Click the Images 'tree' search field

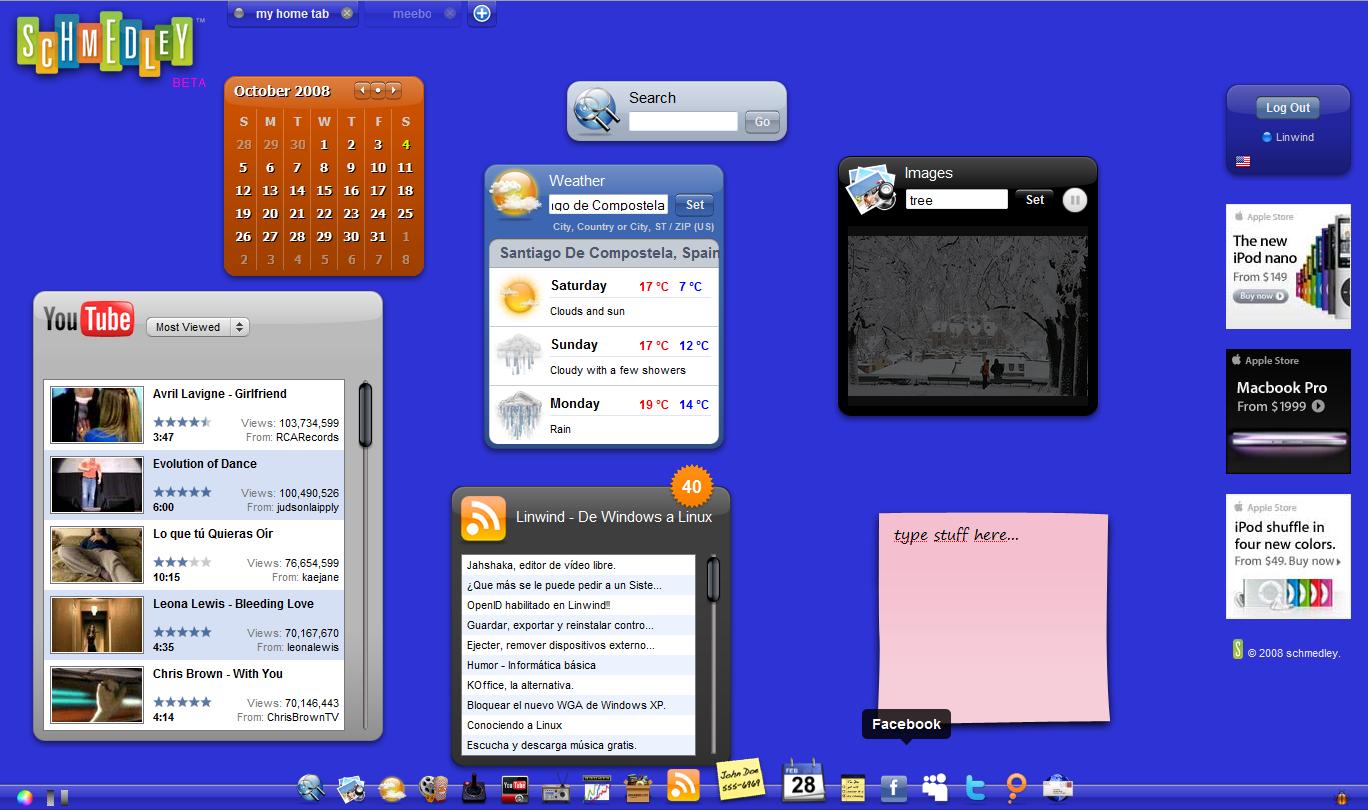(x=957, y=199)
